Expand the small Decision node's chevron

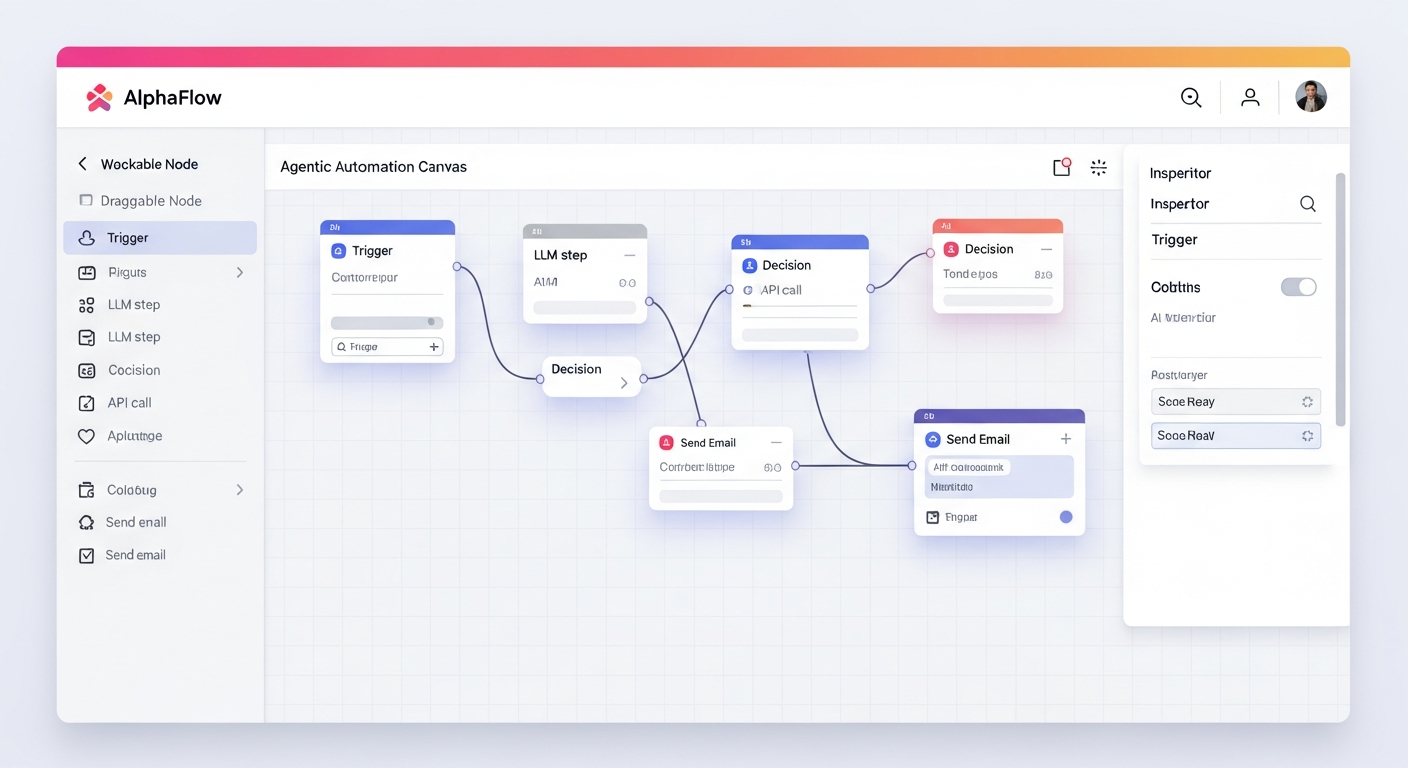point(624,382)
